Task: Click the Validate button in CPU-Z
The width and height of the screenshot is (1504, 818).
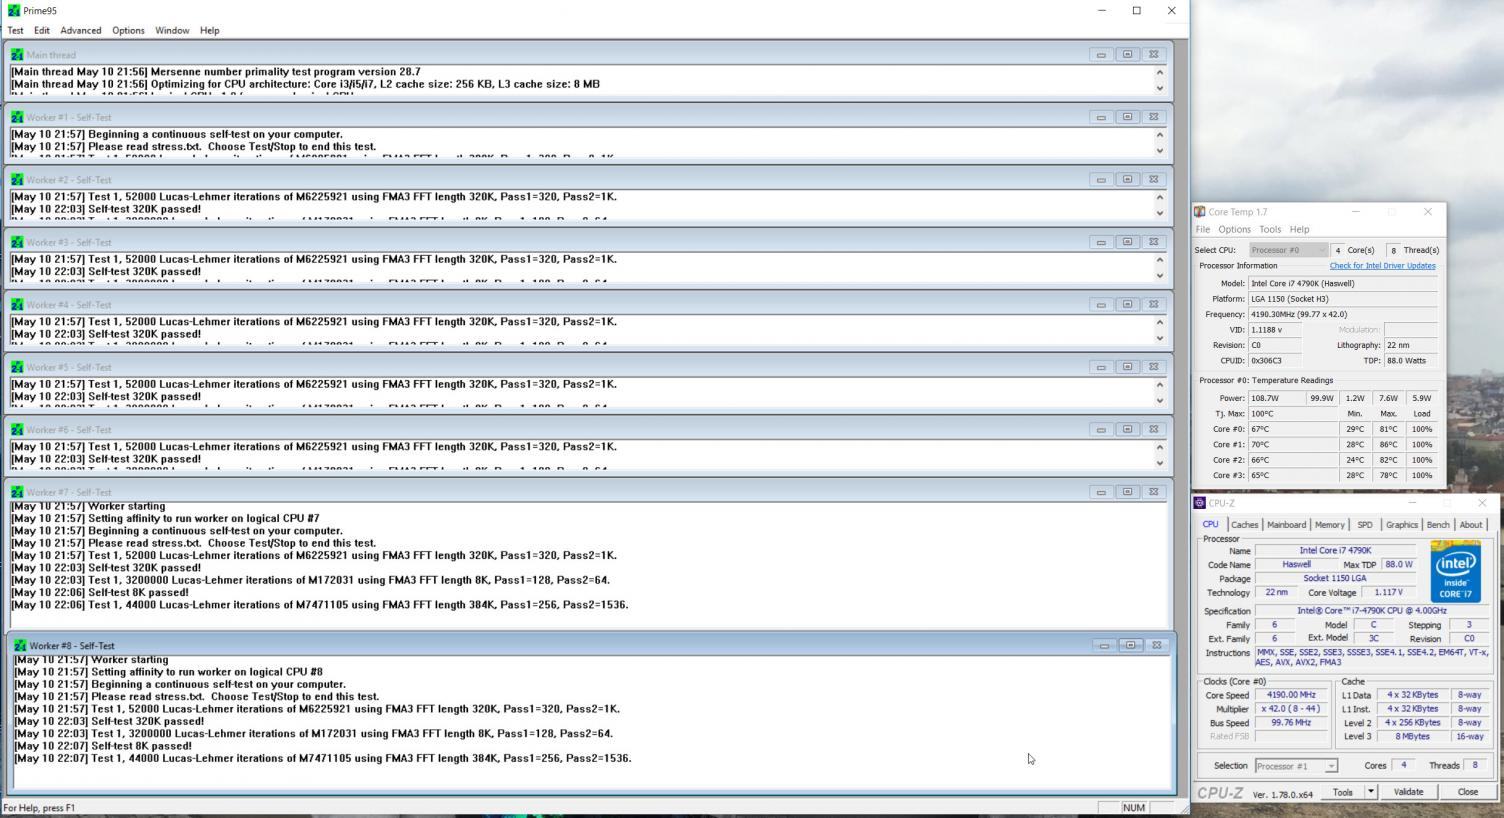Action: point(1408,792)
